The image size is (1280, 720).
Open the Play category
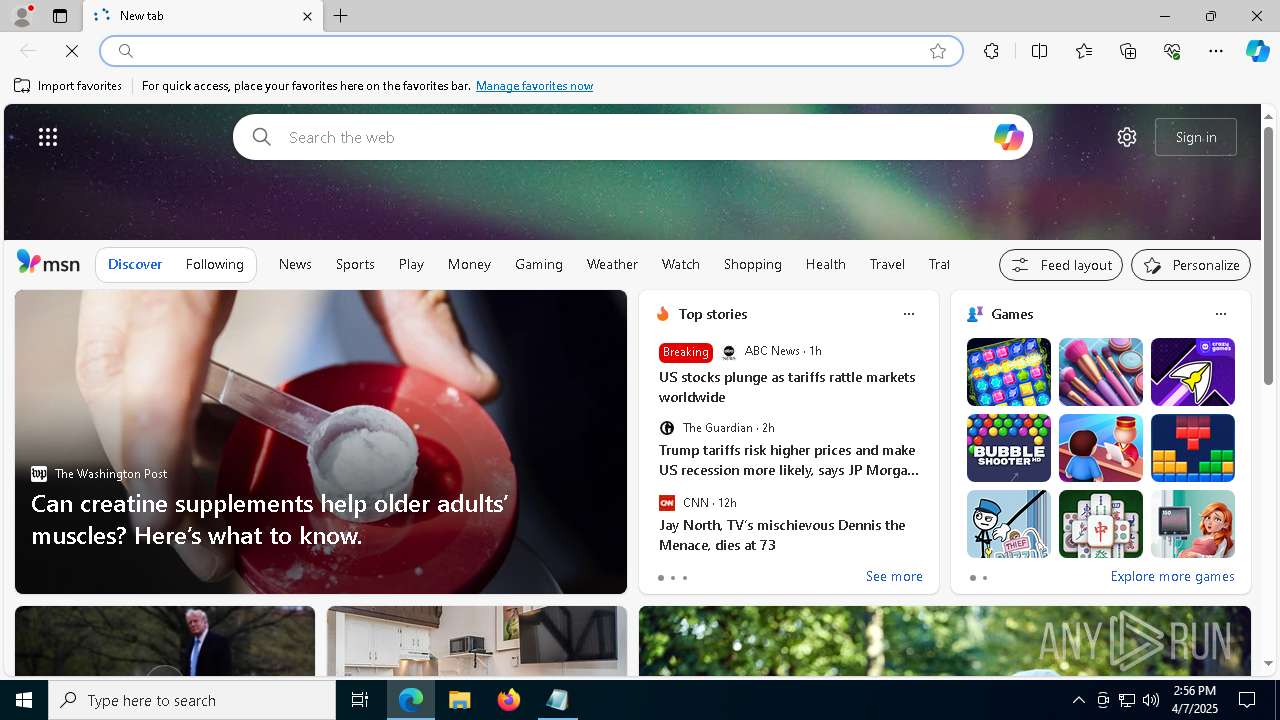click(411, 264)
